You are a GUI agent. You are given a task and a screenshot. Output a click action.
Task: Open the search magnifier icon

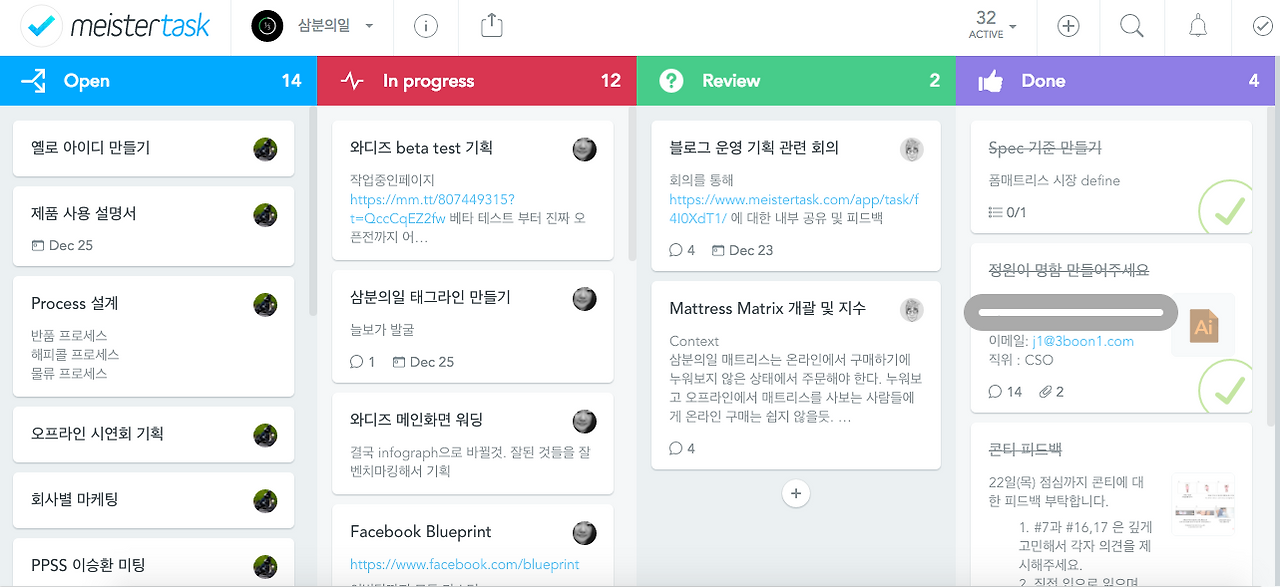(x=1132, y=27)
